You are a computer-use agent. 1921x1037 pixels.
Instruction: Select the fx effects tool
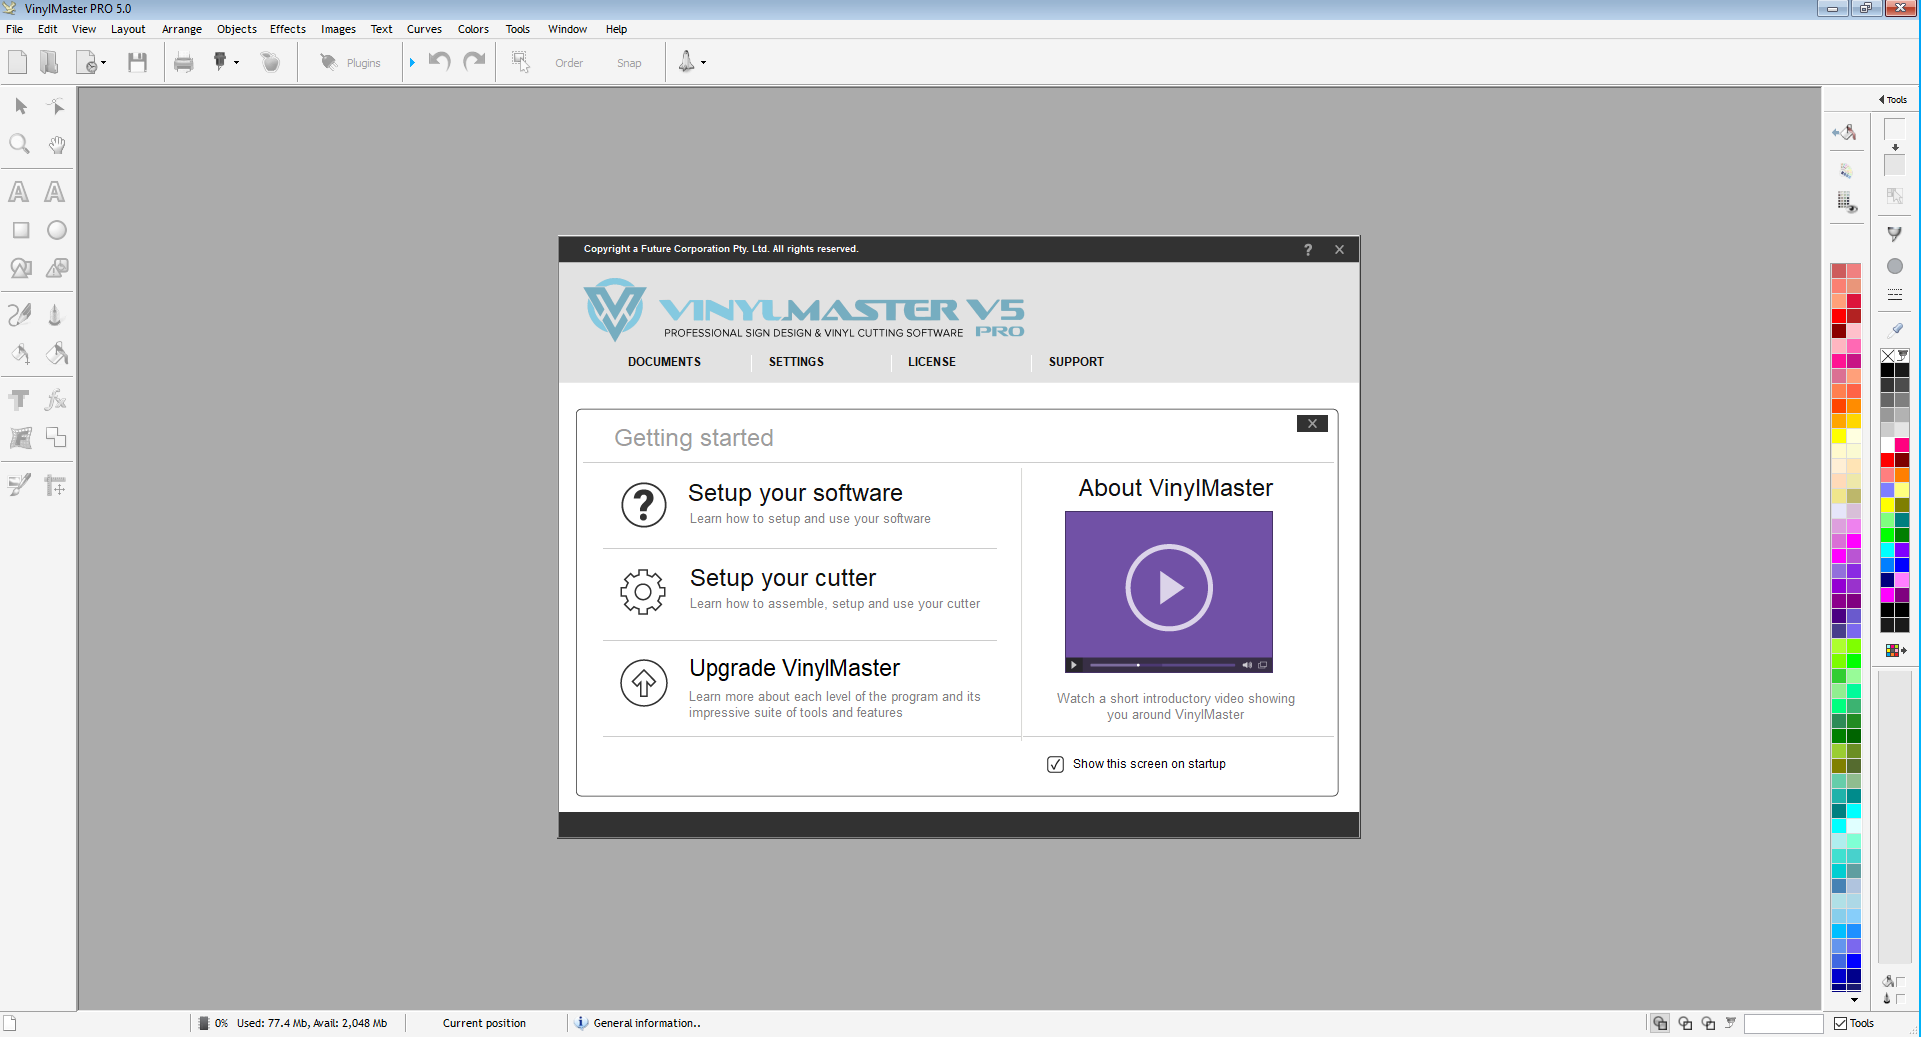tap(56, 400)
